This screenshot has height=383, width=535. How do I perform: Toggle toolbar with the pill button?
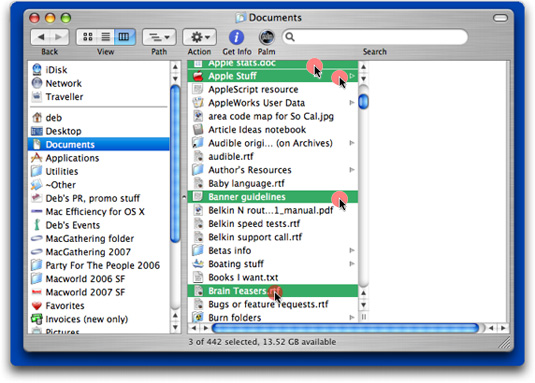pyautogui.click(x=500, y=18)
